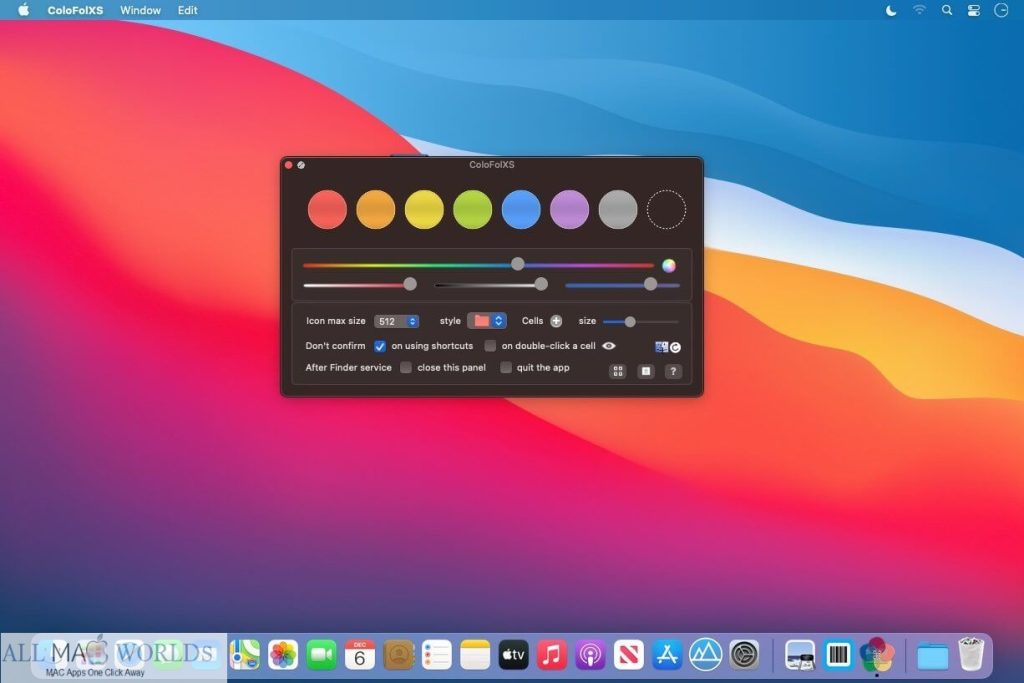Open the Icon max size 512 dropdown
Image resolution: width=1024 pixels, height=683 pixels.
point(397,321)
